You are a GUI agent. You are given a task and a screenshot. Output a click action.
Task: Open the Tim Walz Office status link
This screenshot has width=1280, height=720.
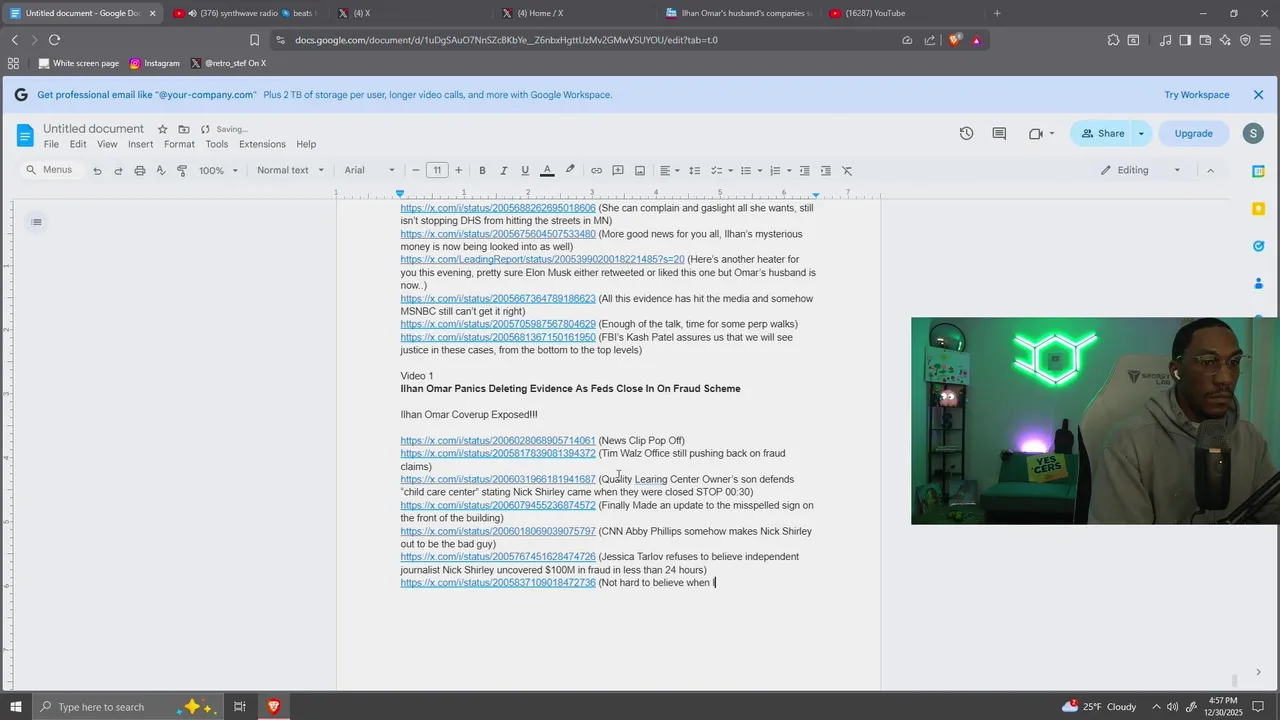(x=498, y=454)
